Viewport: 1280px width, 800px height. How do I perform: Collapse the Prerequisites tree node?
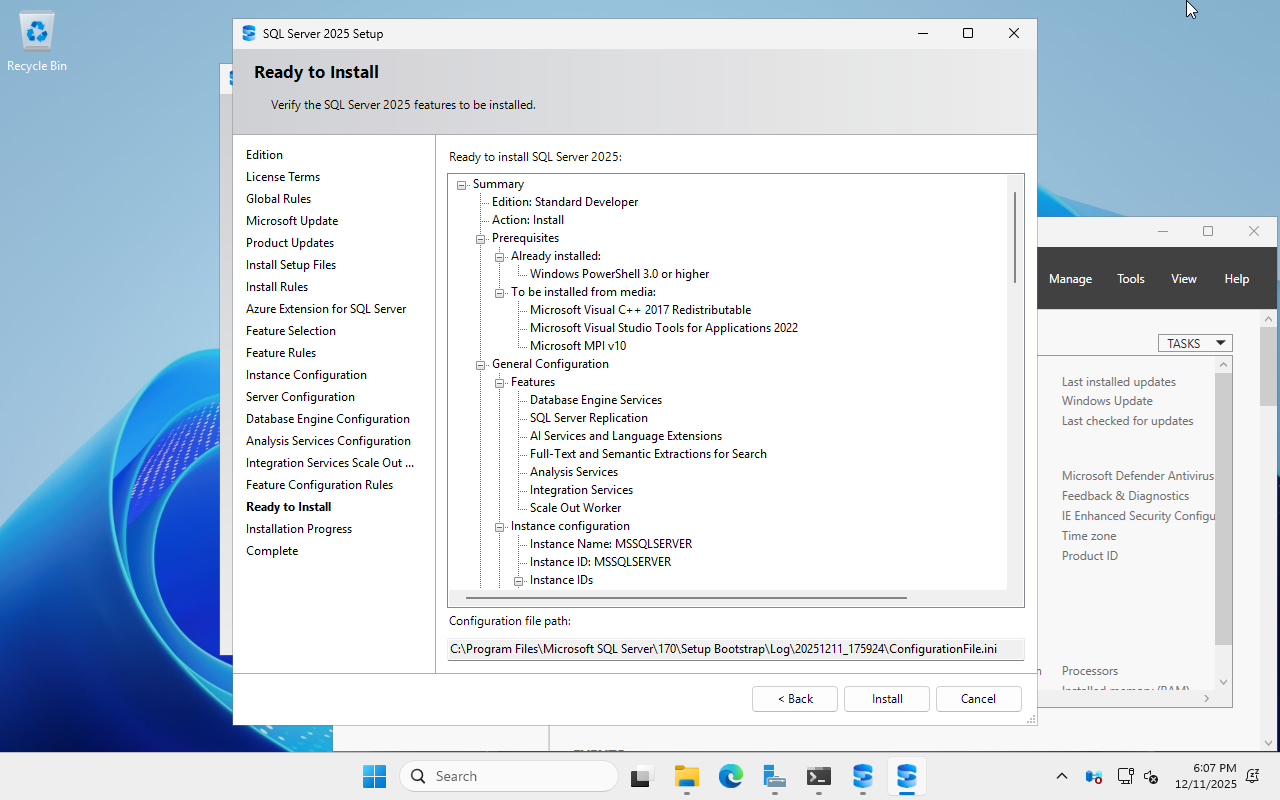481,239
